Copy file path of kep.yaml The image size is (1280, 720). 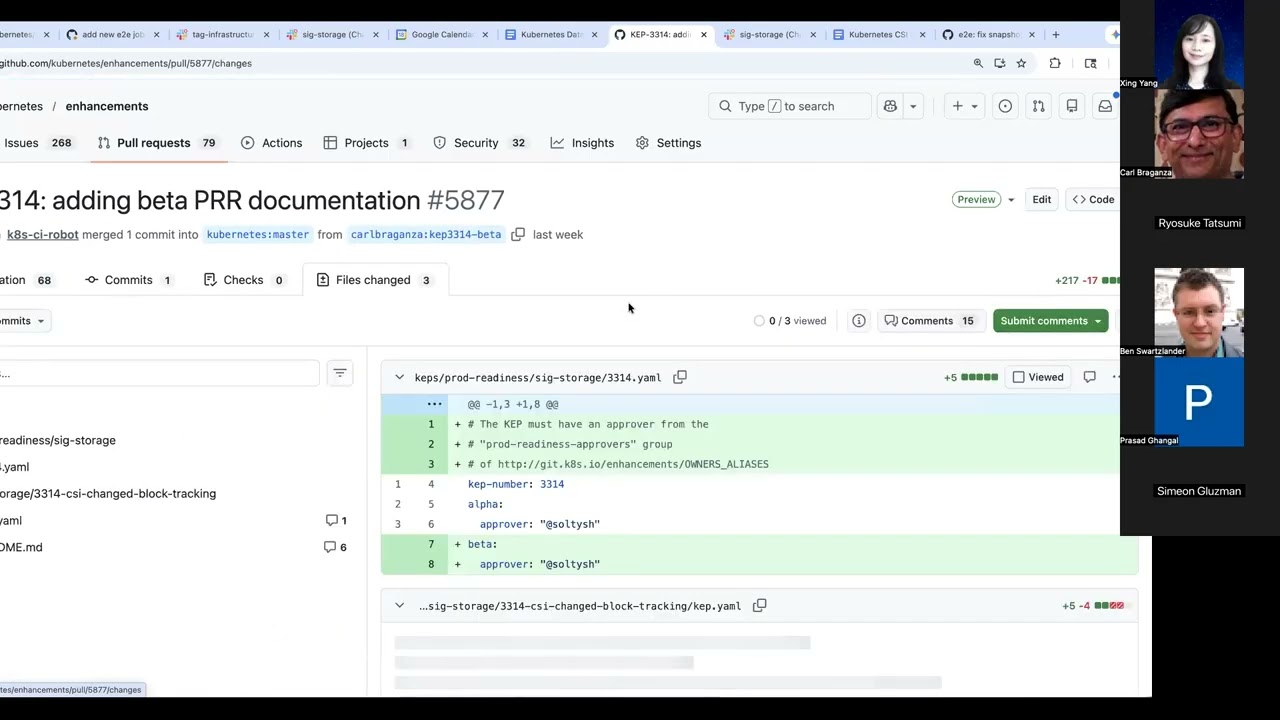click(x=760, y=605)
